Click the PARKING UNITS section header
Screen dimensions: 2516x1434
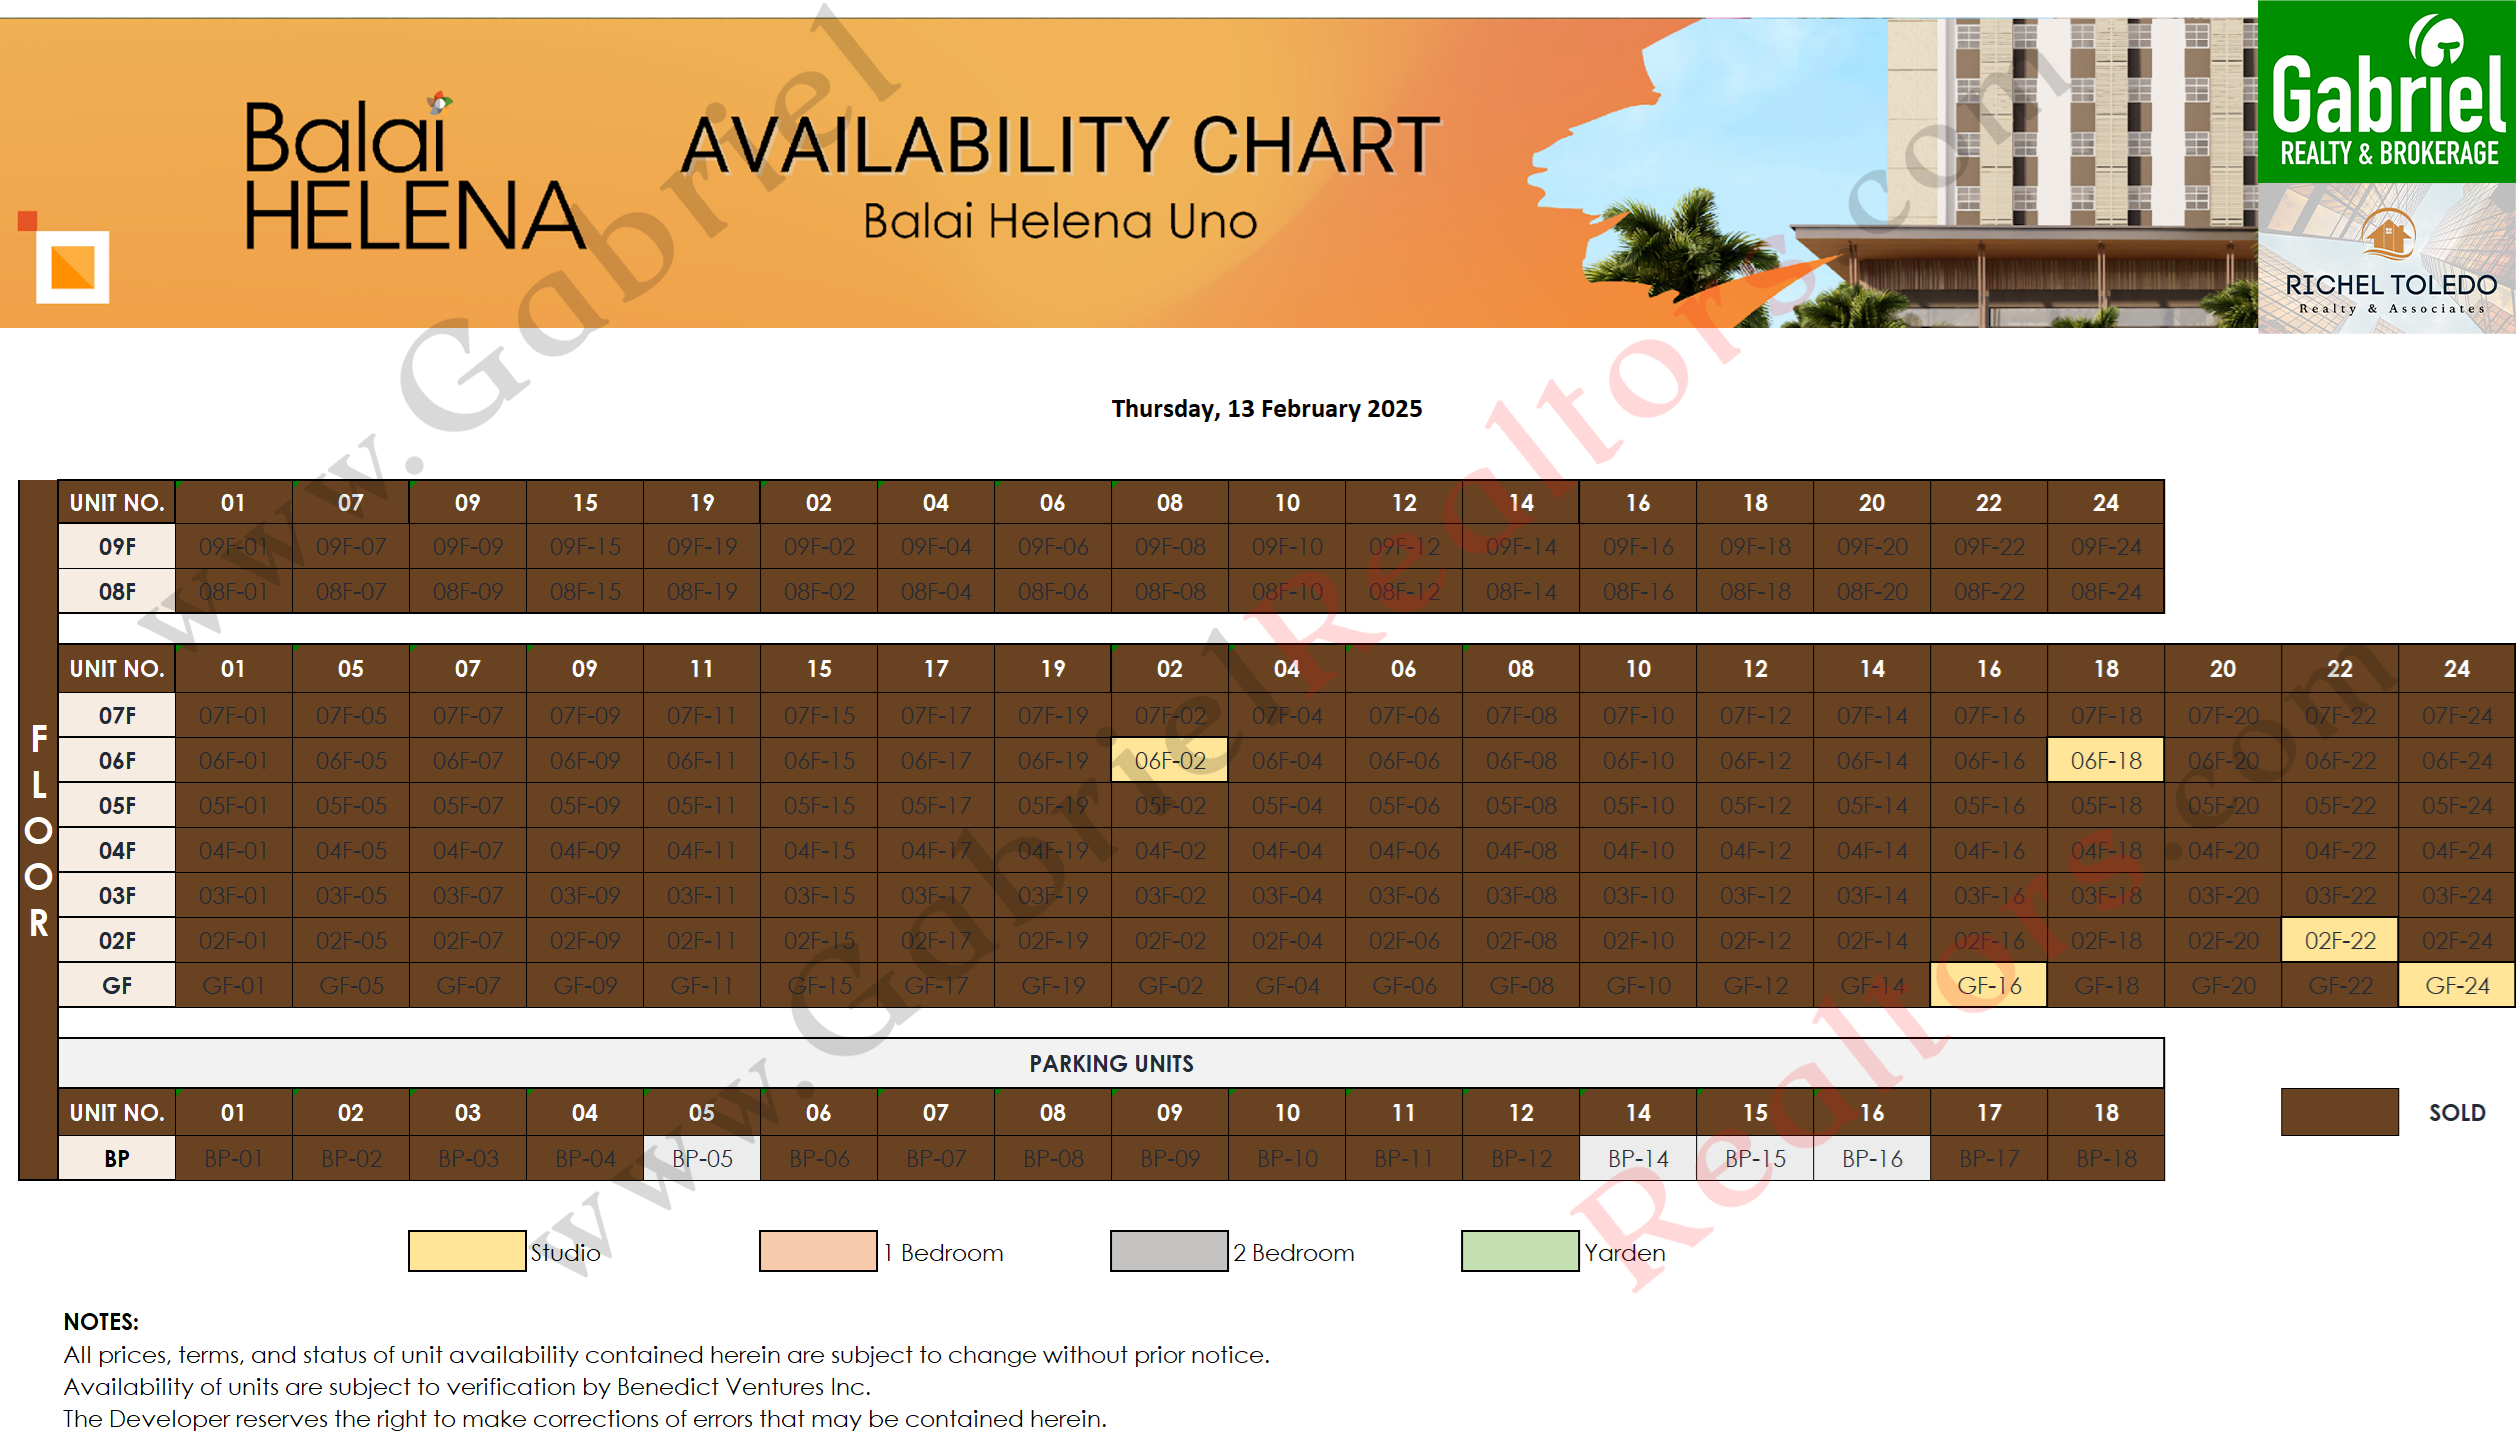point(1111,1063)
